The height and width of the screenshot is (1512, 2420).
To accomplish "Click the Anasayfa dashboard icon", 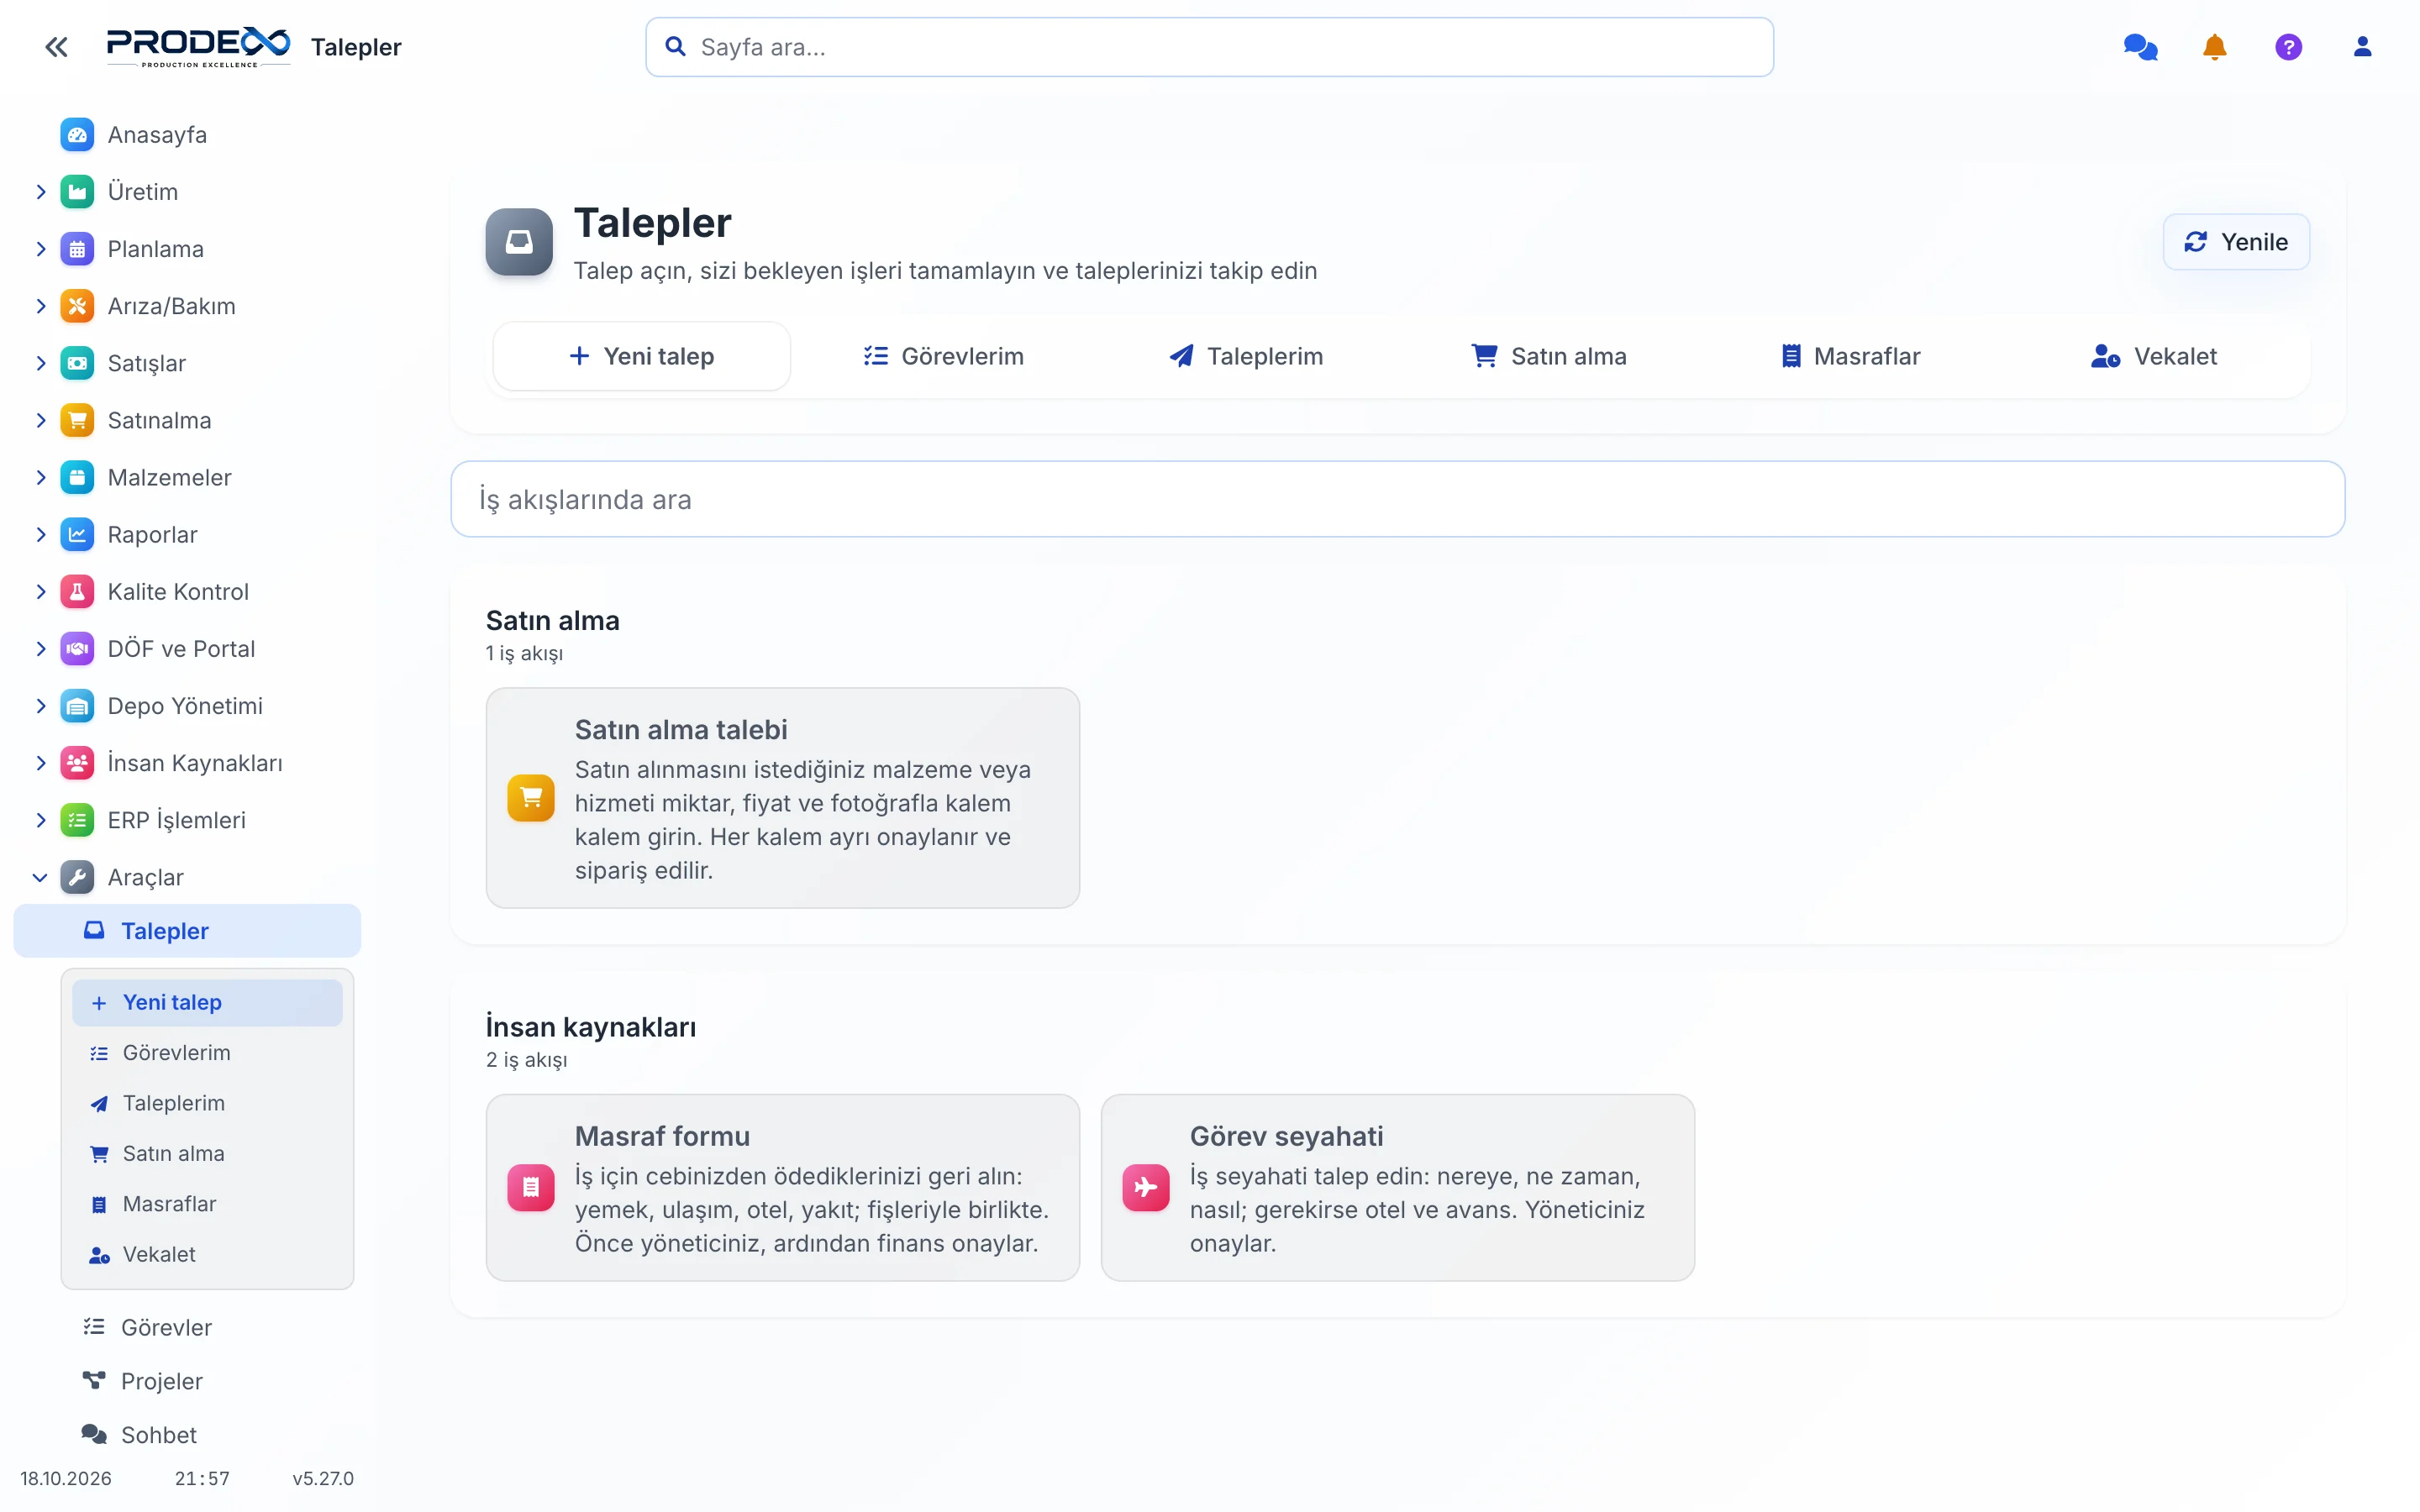I will pos(77,135).
